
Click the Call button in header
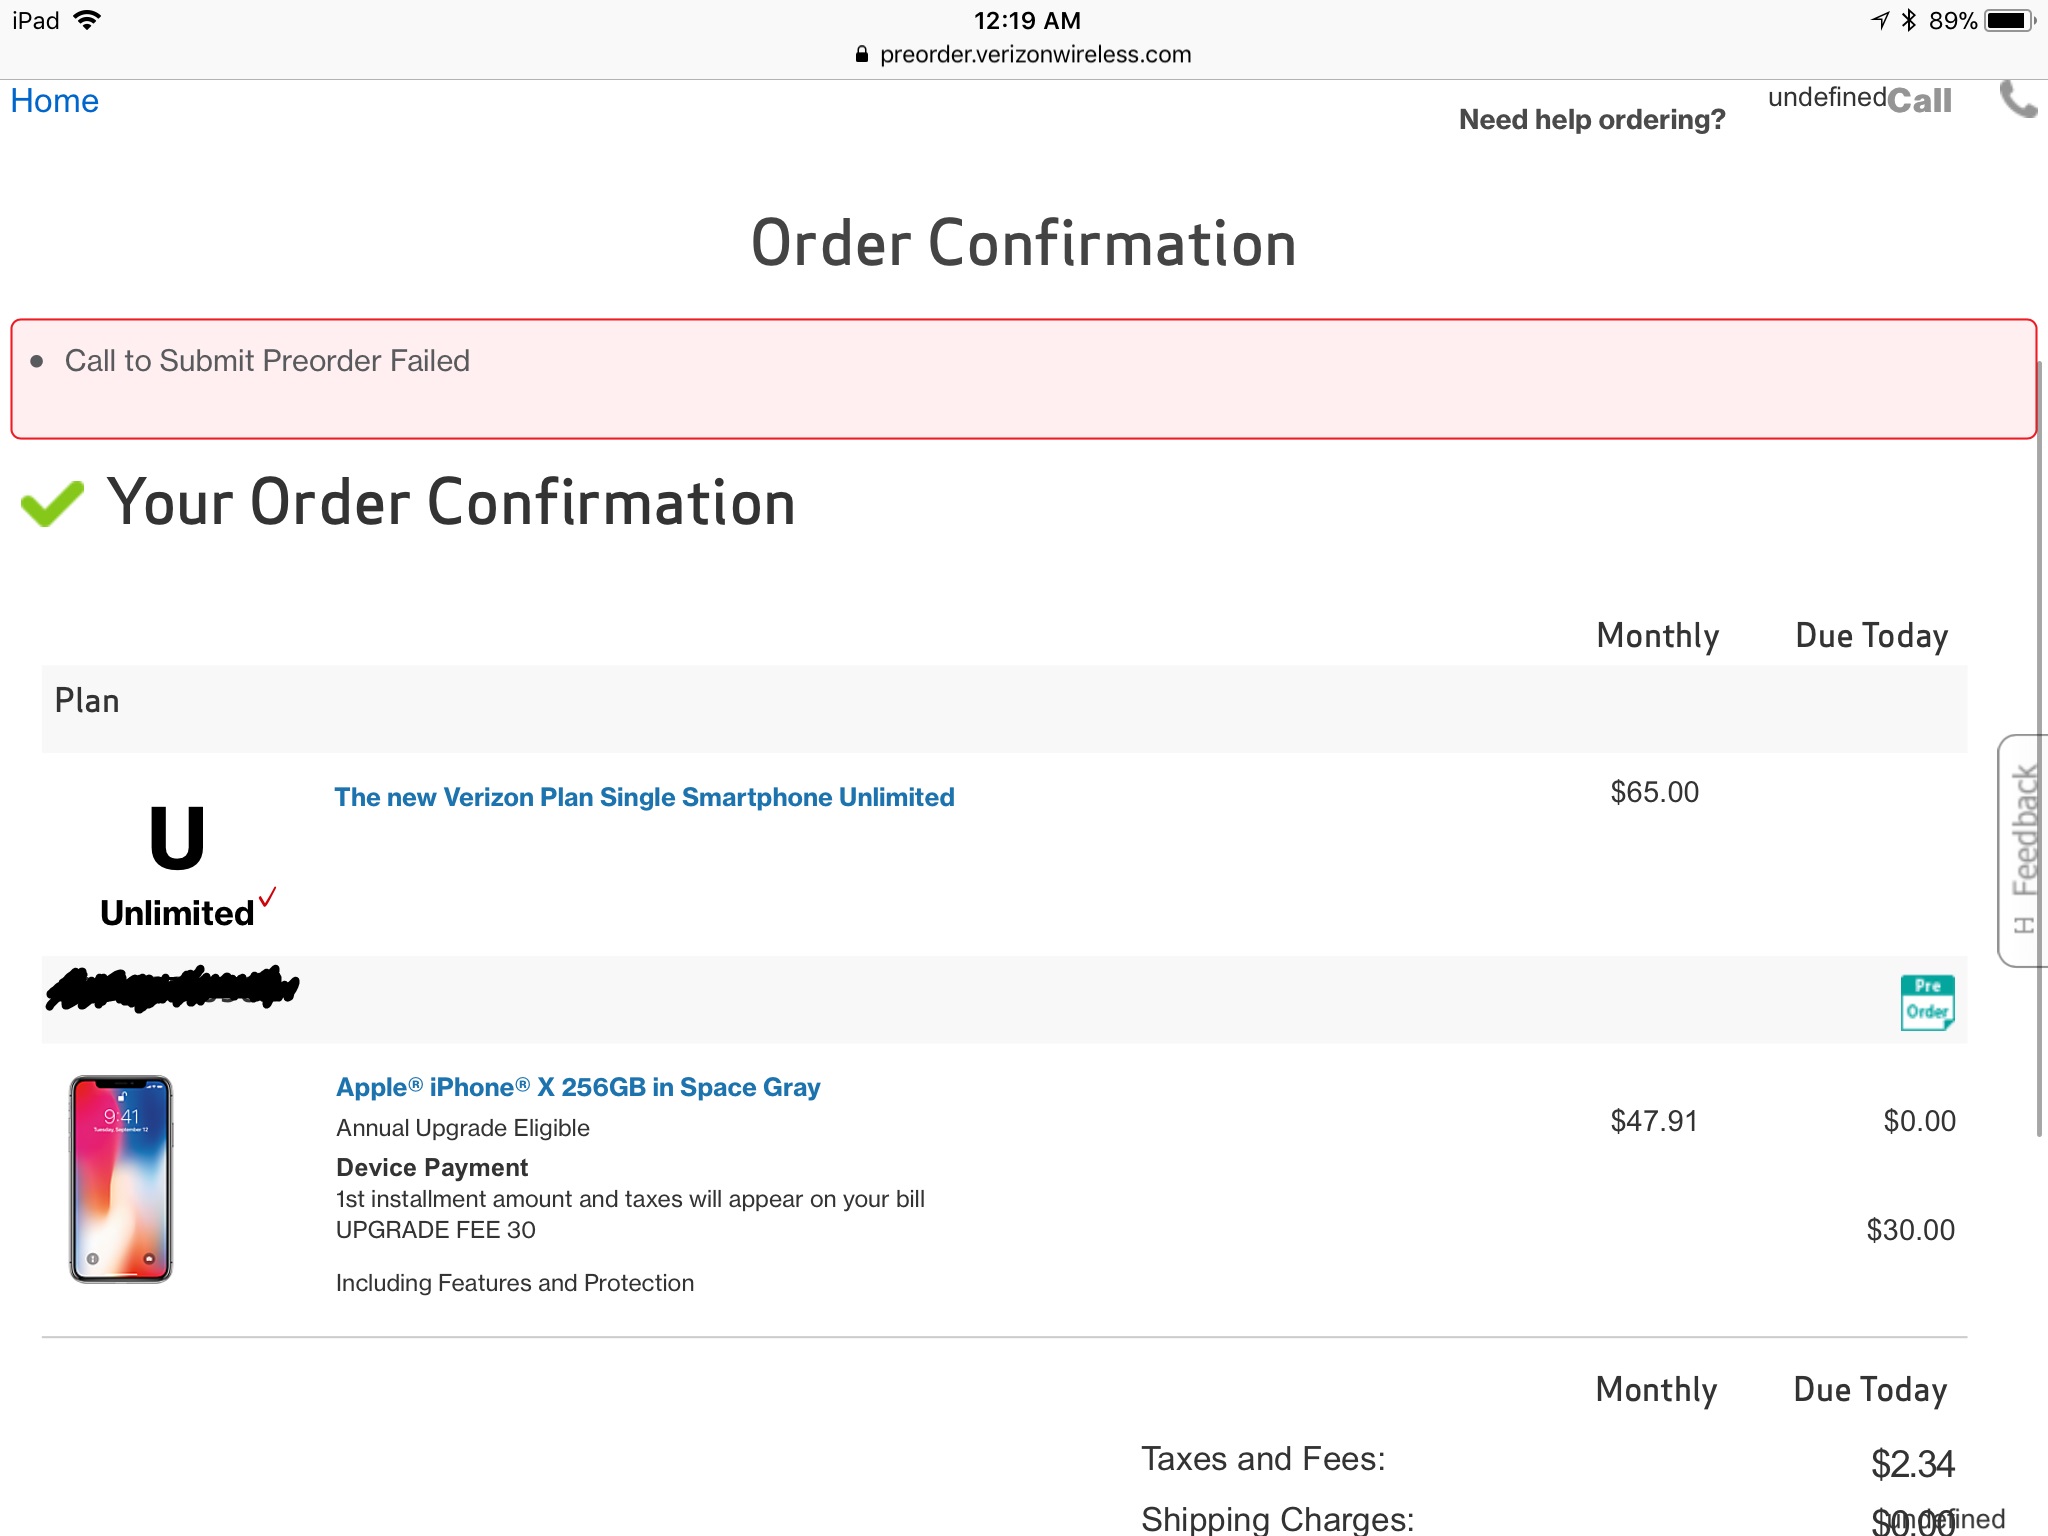(1919, 101)
